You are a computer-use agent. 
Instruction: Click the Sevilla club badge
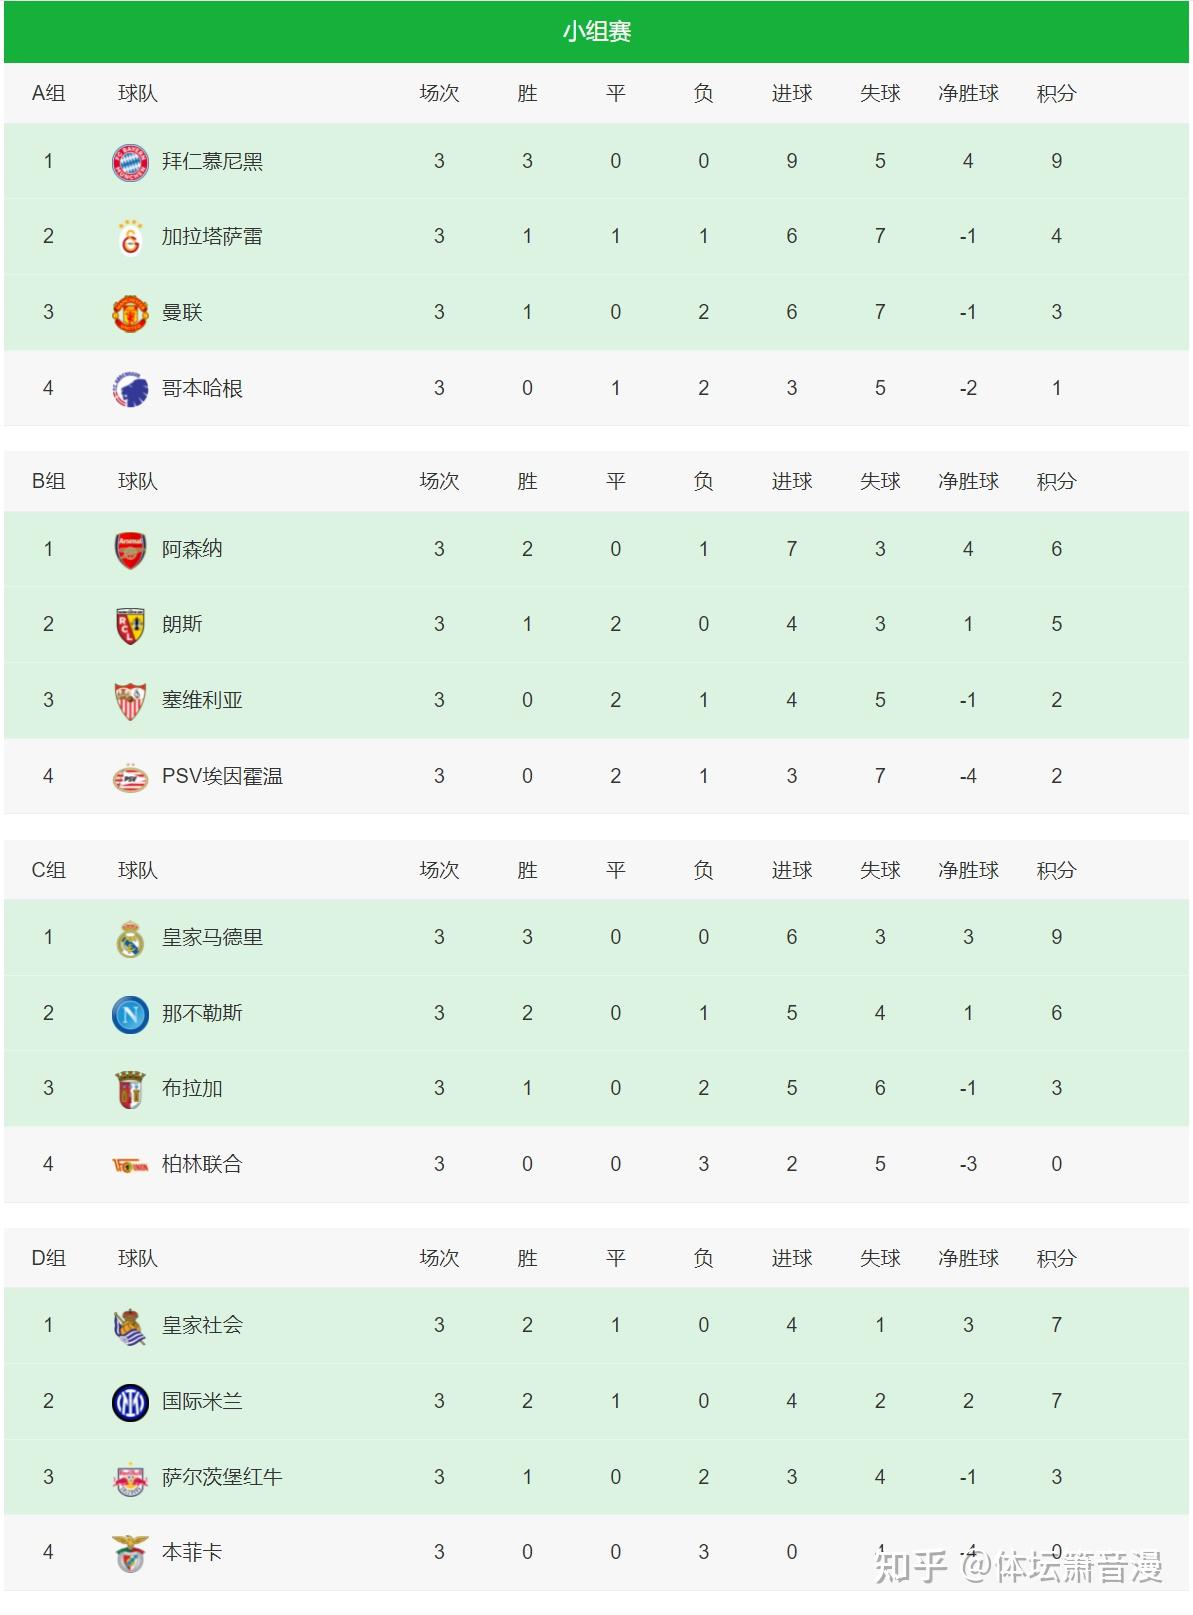click(130, 701)
